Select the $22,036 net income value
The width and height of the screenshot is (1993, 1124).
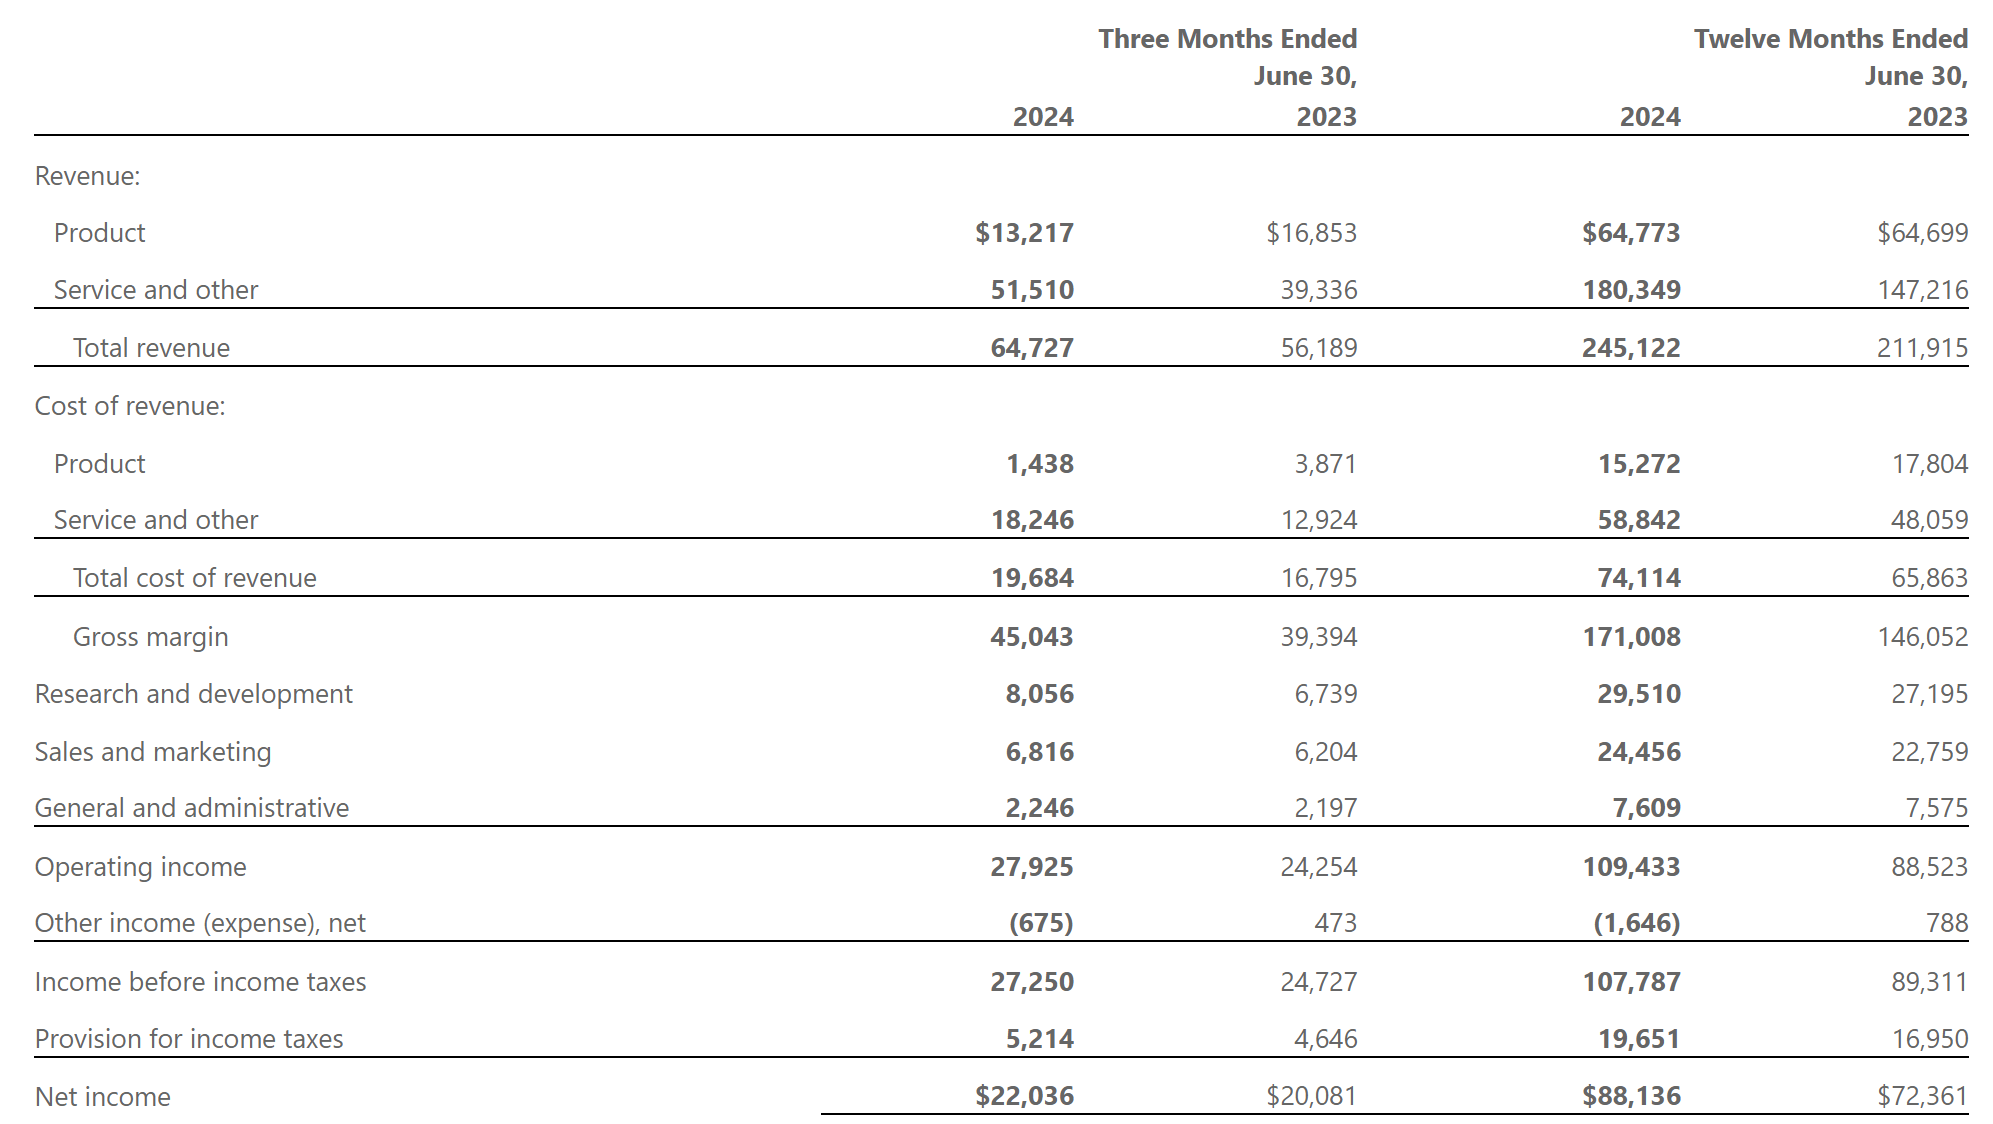(x=1024, y=1096)
